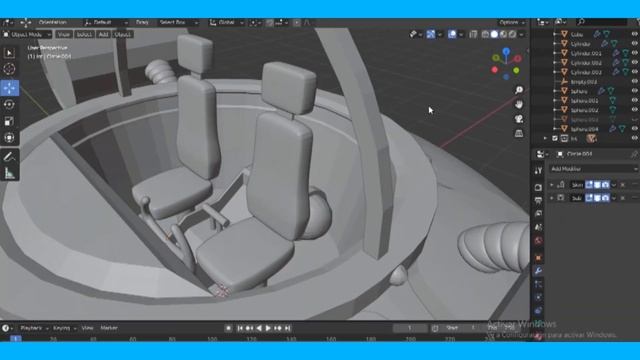Click the current frame number field
This screenshot has width=640, height=360.
(410, 328)
